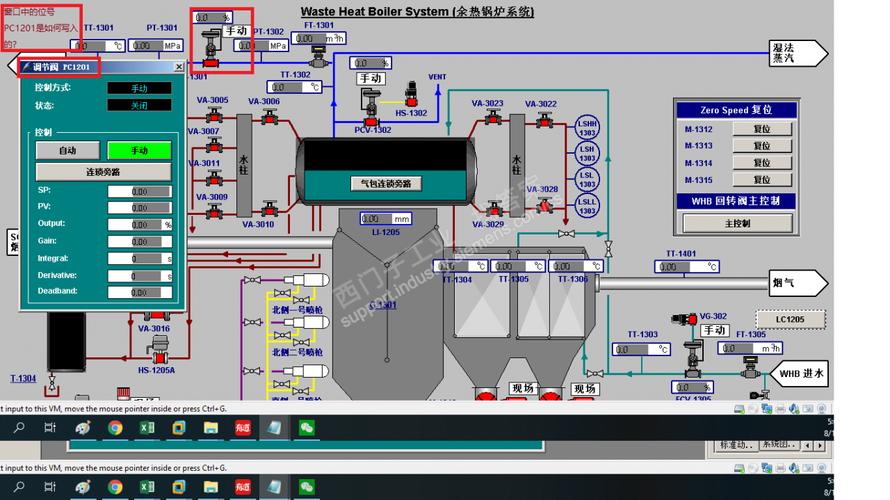Switch PC1201 control to 自动 mode
Screen dimensions: 890x500
click(x=67, y=150)
